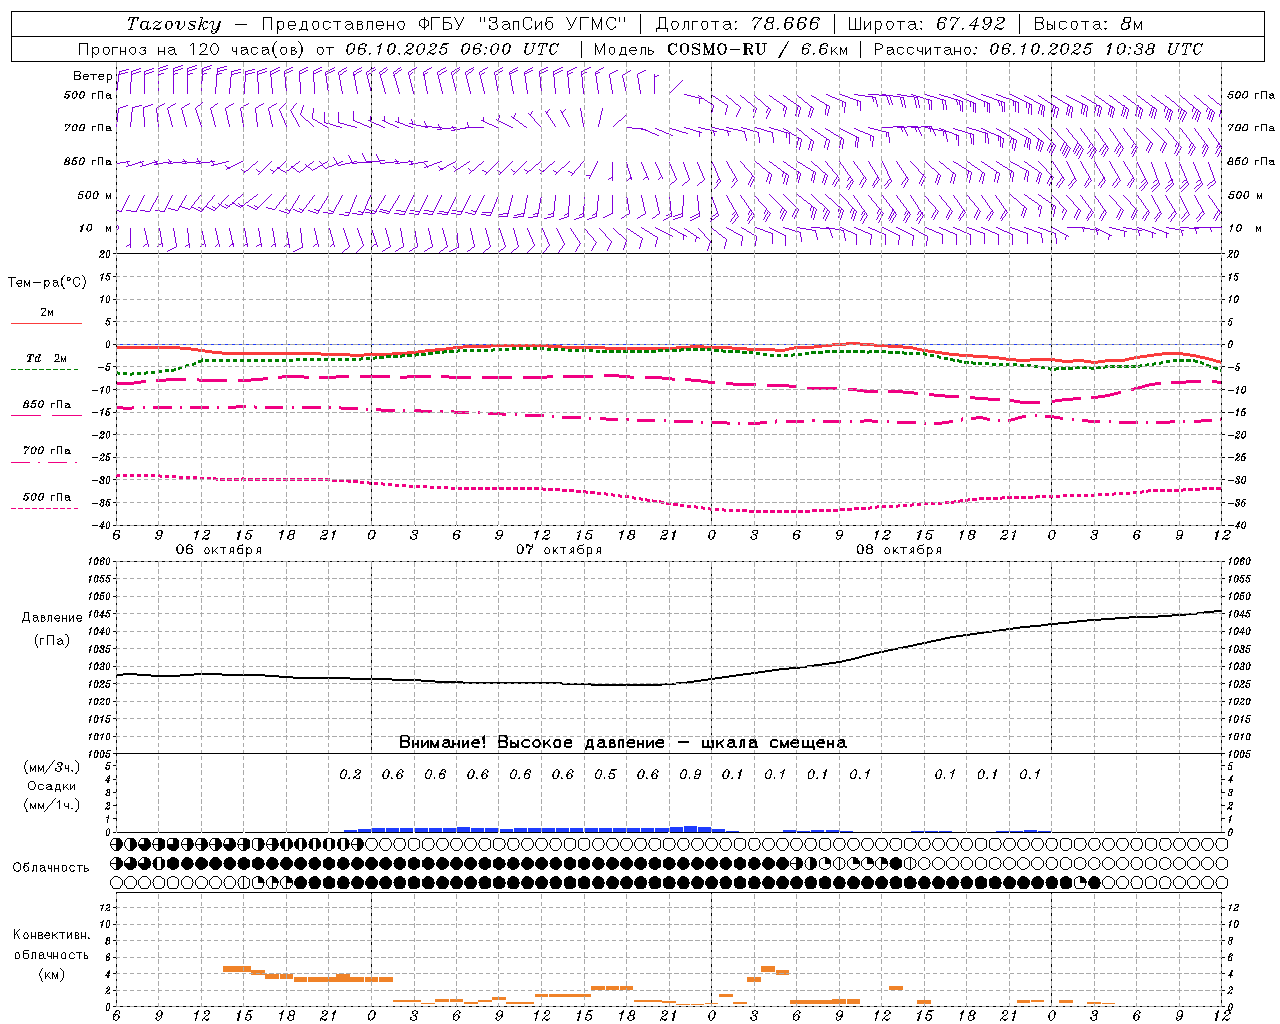Select the text Предоставлено ФГБУ "ЗапСиб УГМС"

pyautogui.click(x=443, y=24)
